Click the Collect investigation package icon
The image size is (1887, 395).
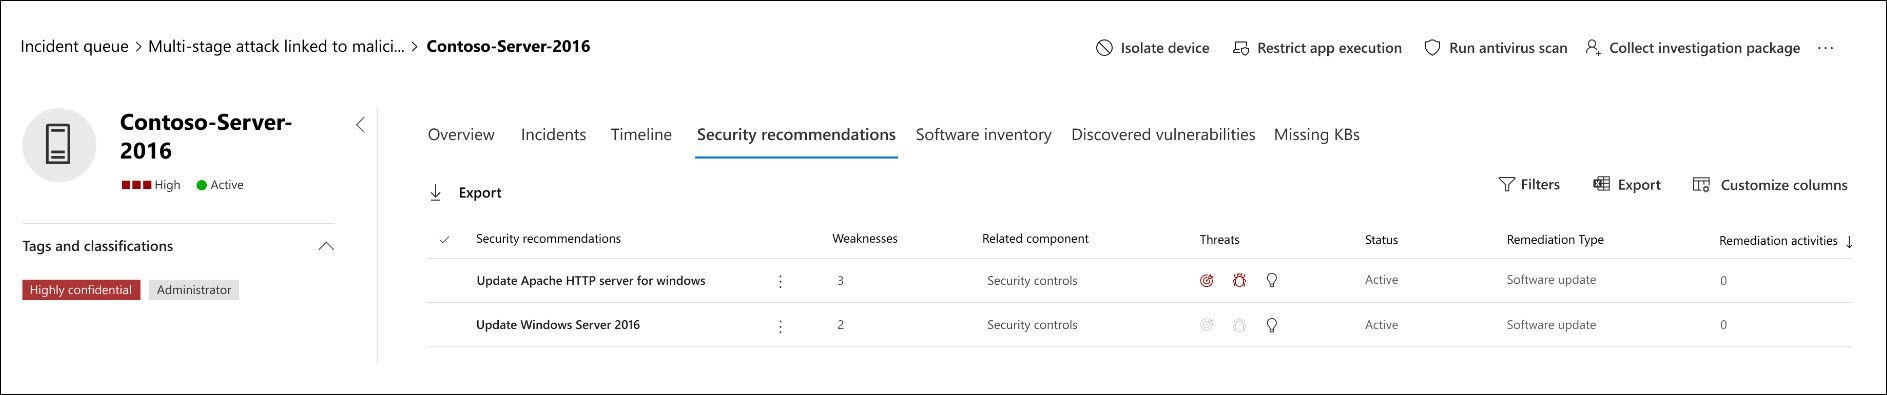pos(1593,48)
